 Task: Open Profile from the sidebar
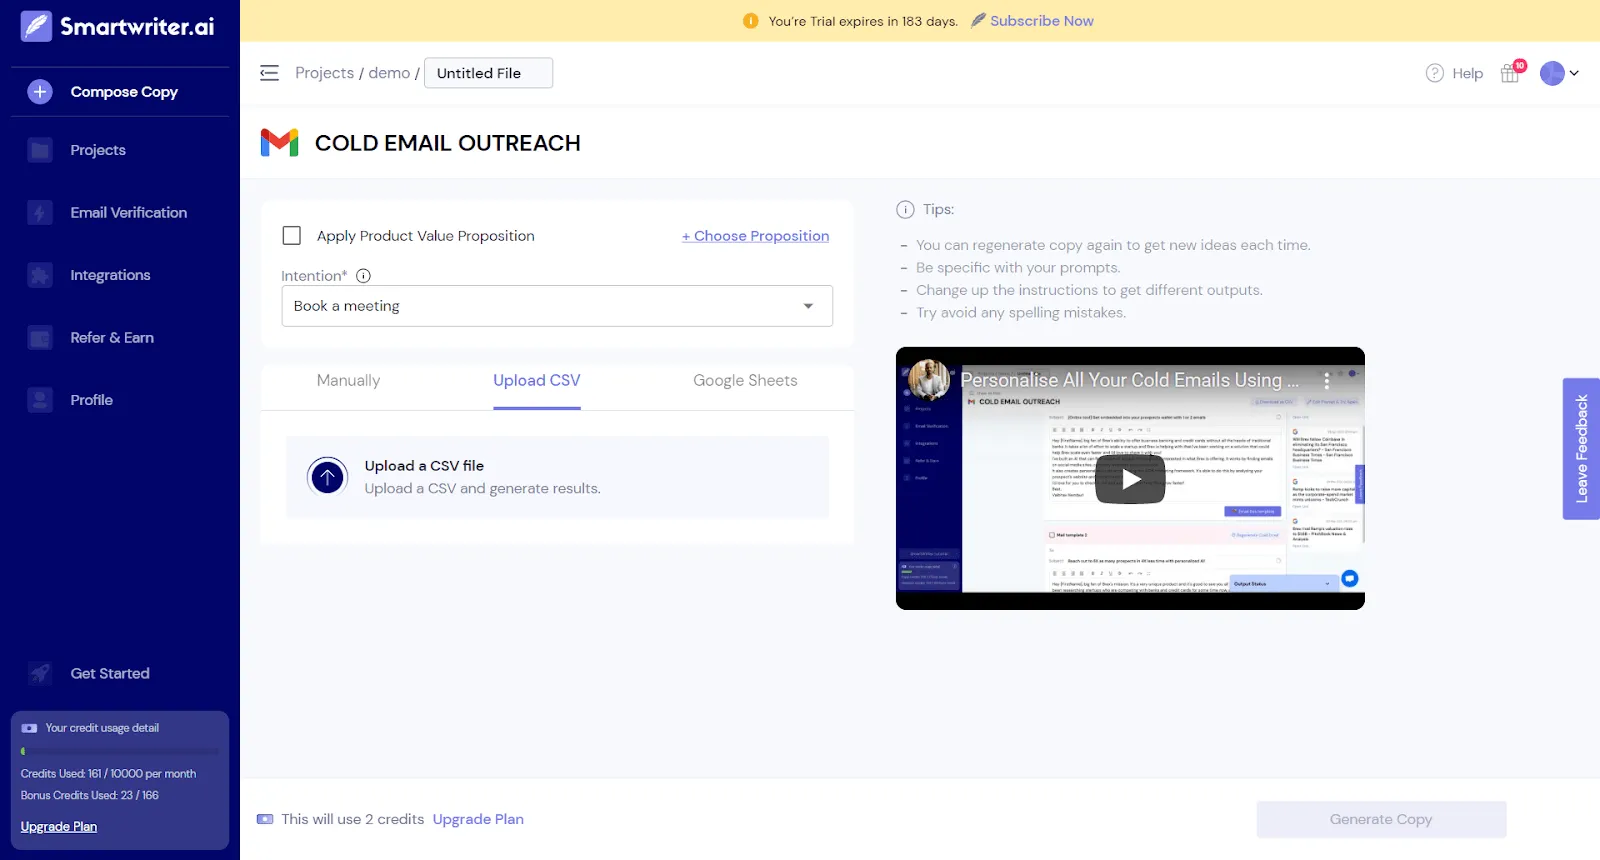point(91,400)
